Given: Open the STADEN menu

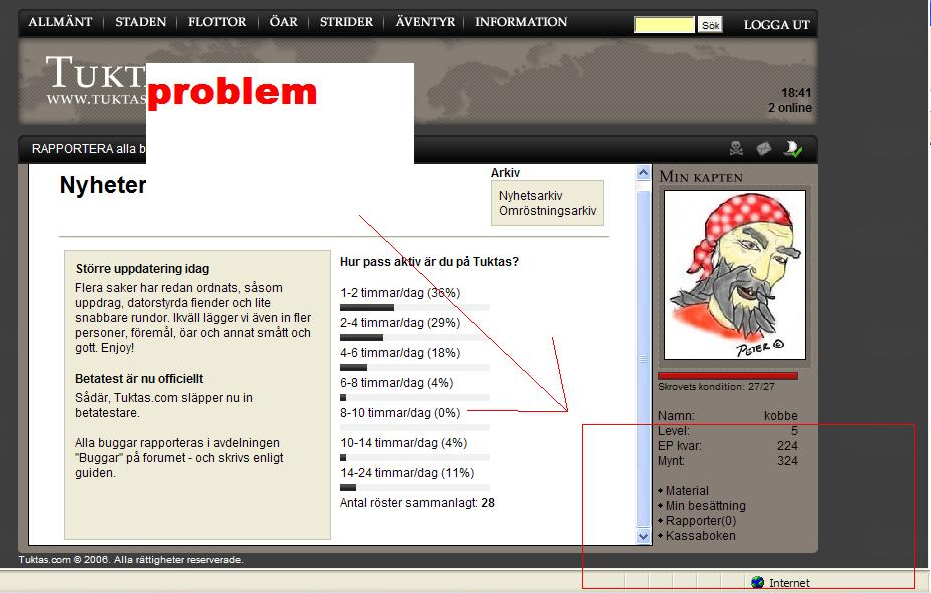Looking at the screenshot, I should 141,22.
